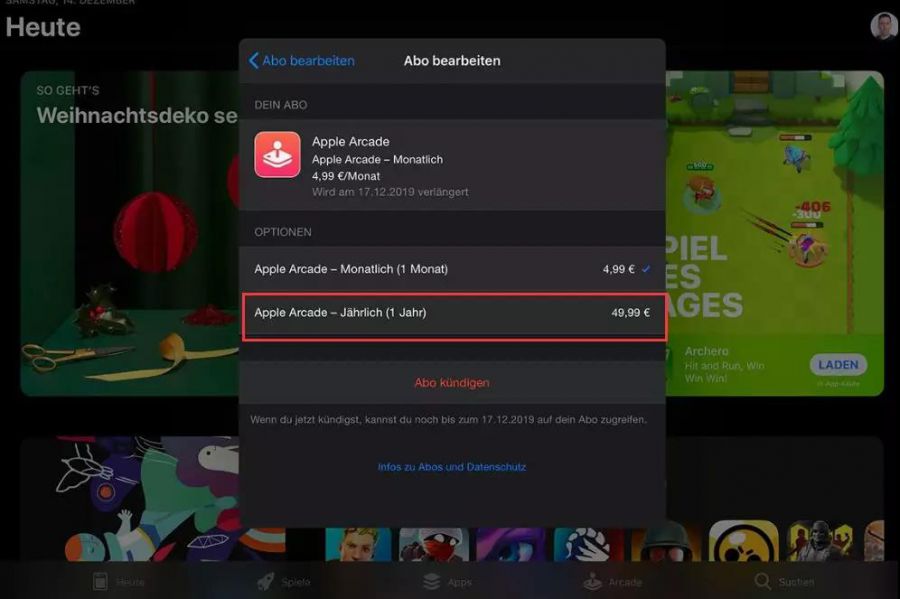Switch to the Spiele tab

284,582
